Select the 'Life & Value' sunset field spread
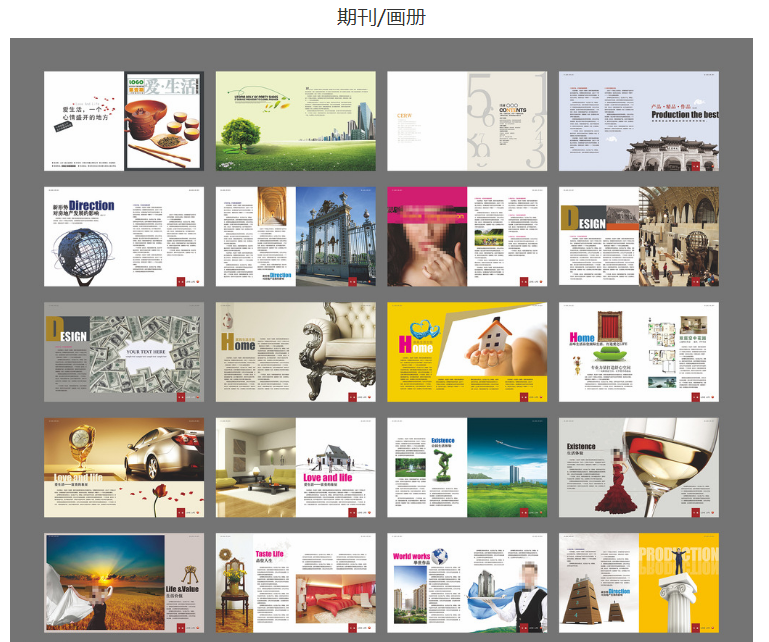 tap(124, 583)
